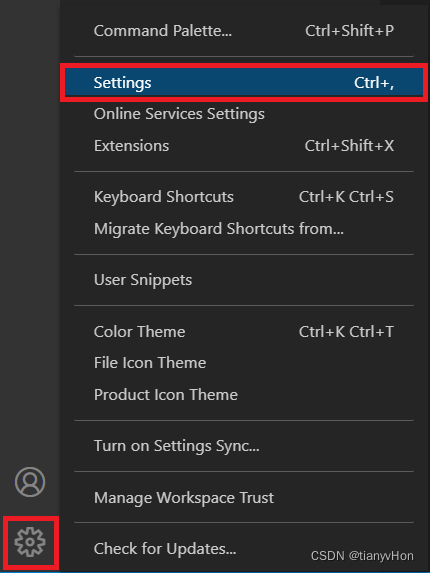Click the CSDN @tianyvHon watermark

coord(362,556)
